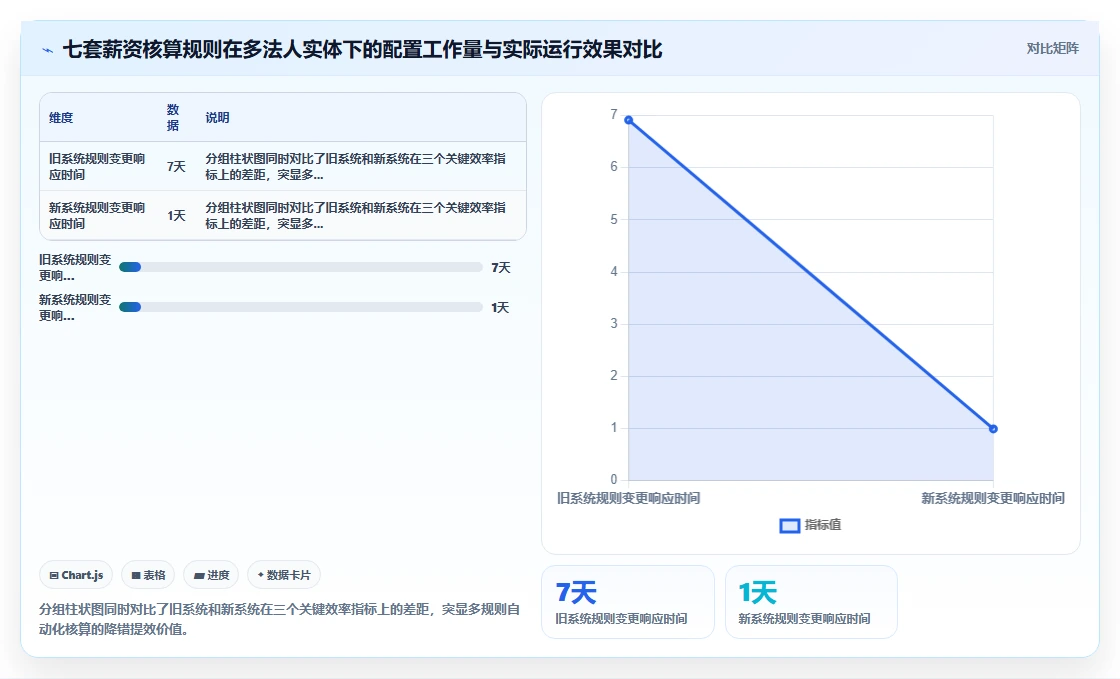This screenshot has height=679, width=1120.
Task: Click the chart data point at value 1
Action: 993,428
